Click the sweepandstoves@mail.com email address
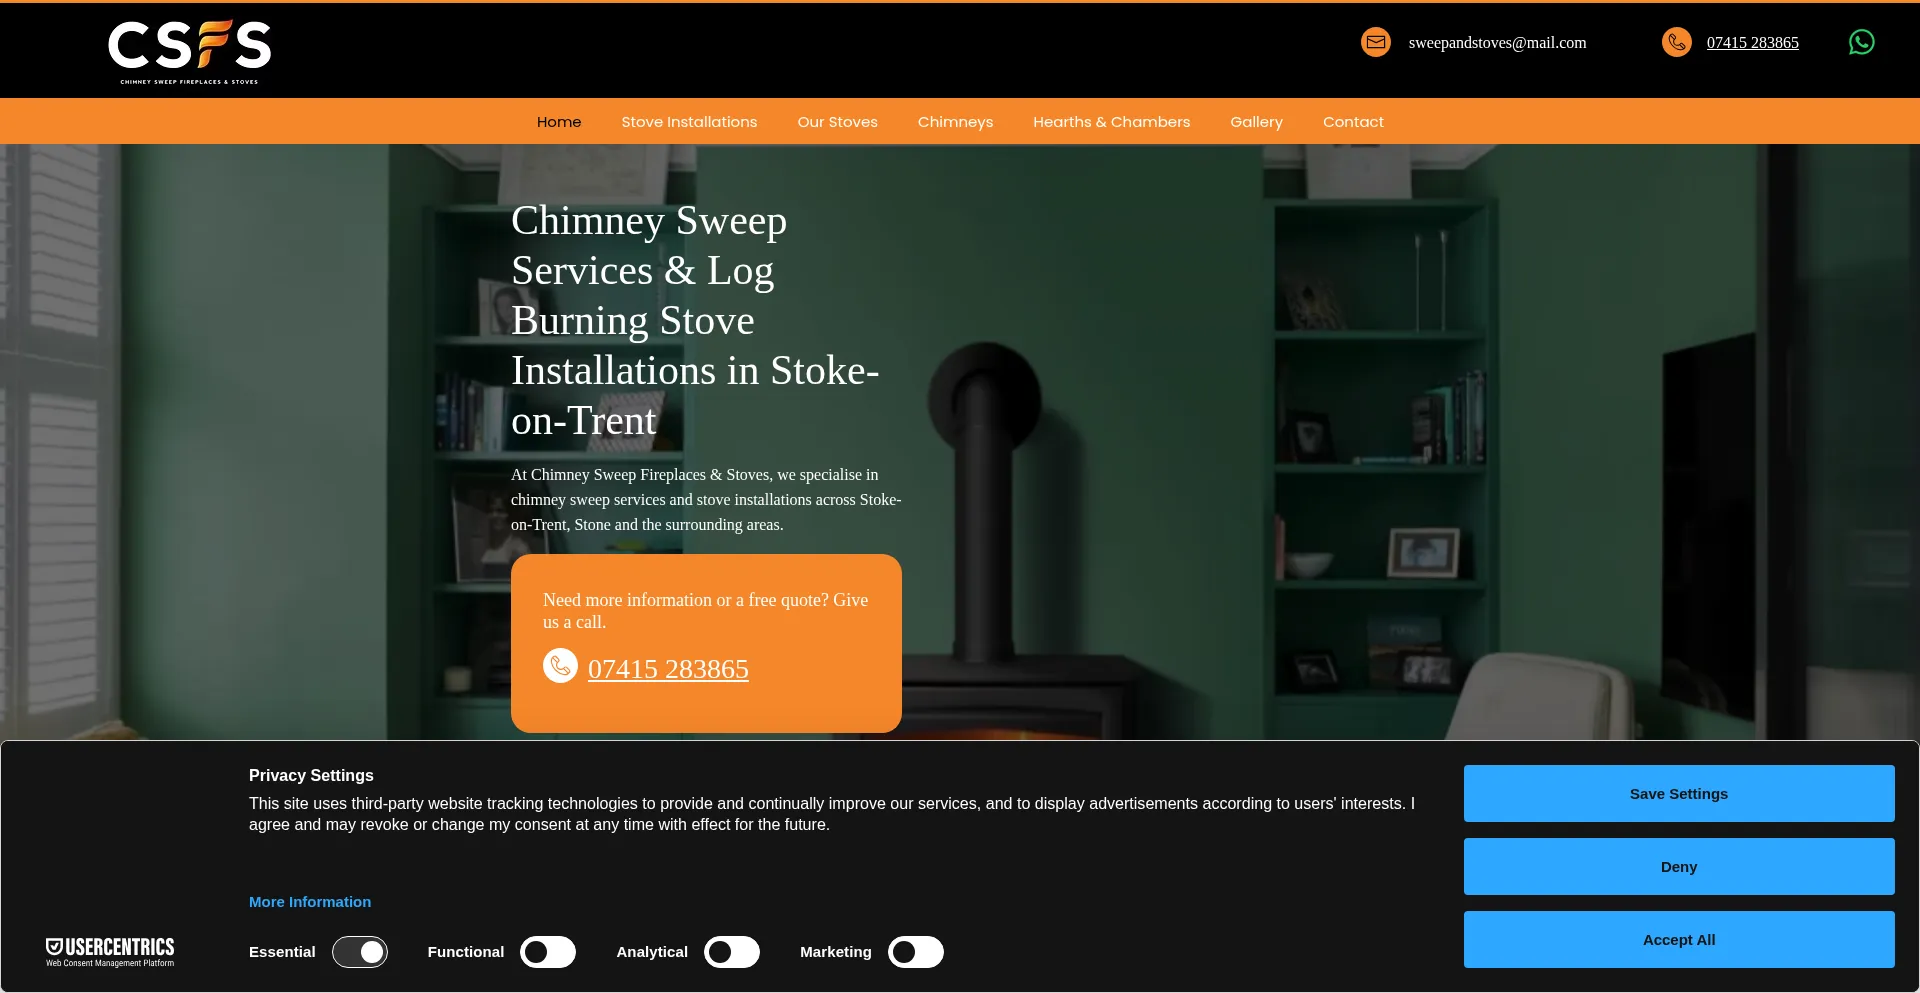The height and width of the screenshot is (993, 1920). tap(1497, 43)
